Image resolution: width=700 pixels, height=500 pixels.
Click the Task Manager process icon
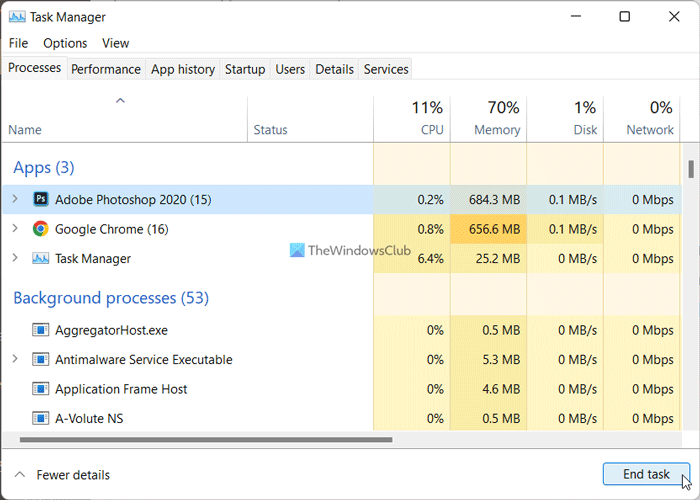(x=41, y=258)
